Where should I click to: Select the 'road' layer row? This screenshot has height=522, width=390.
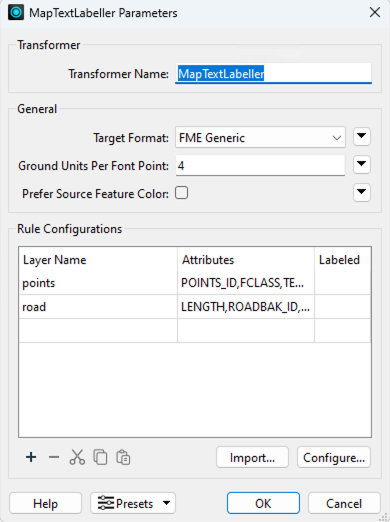[x=195, y=307]
